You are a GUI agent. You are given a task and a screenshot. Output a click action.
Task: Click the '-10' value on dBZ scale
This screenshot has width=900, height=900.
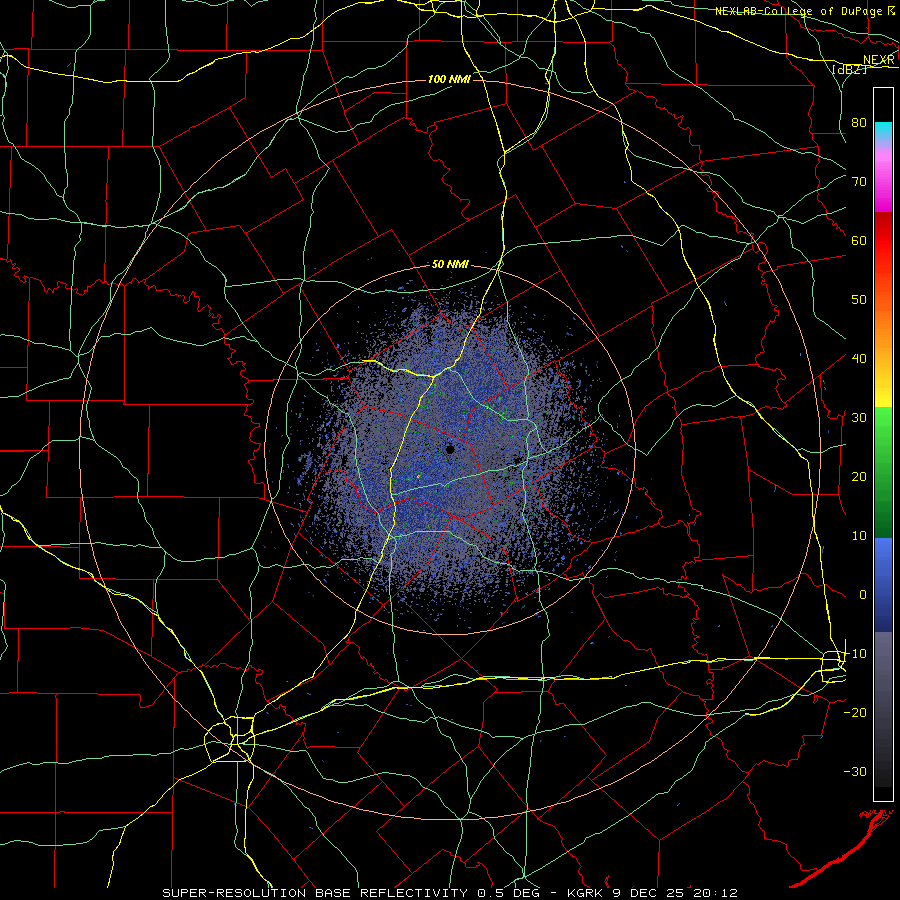(855, 654)
